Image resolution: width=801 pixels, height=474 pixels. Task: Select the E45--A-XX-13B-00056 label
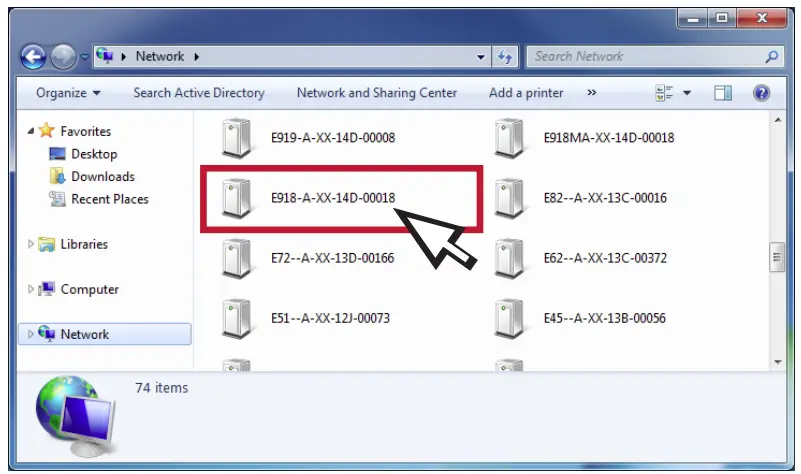click(604, 318)
